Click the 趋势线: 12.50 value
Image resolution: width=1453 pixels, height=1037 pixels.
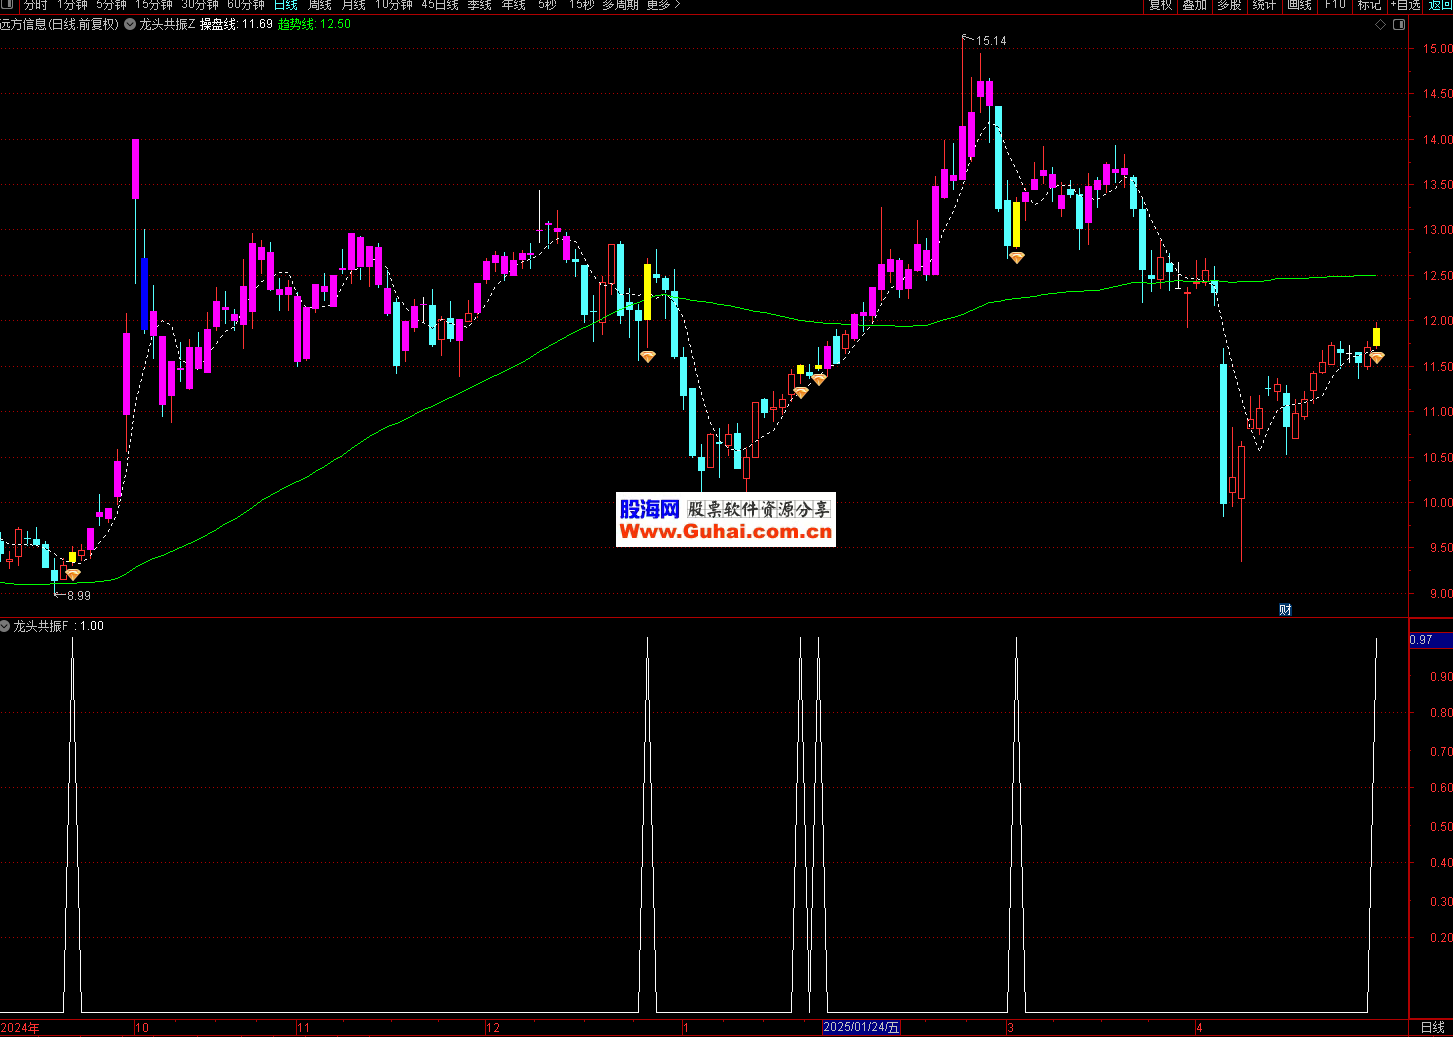pos(314,24)
